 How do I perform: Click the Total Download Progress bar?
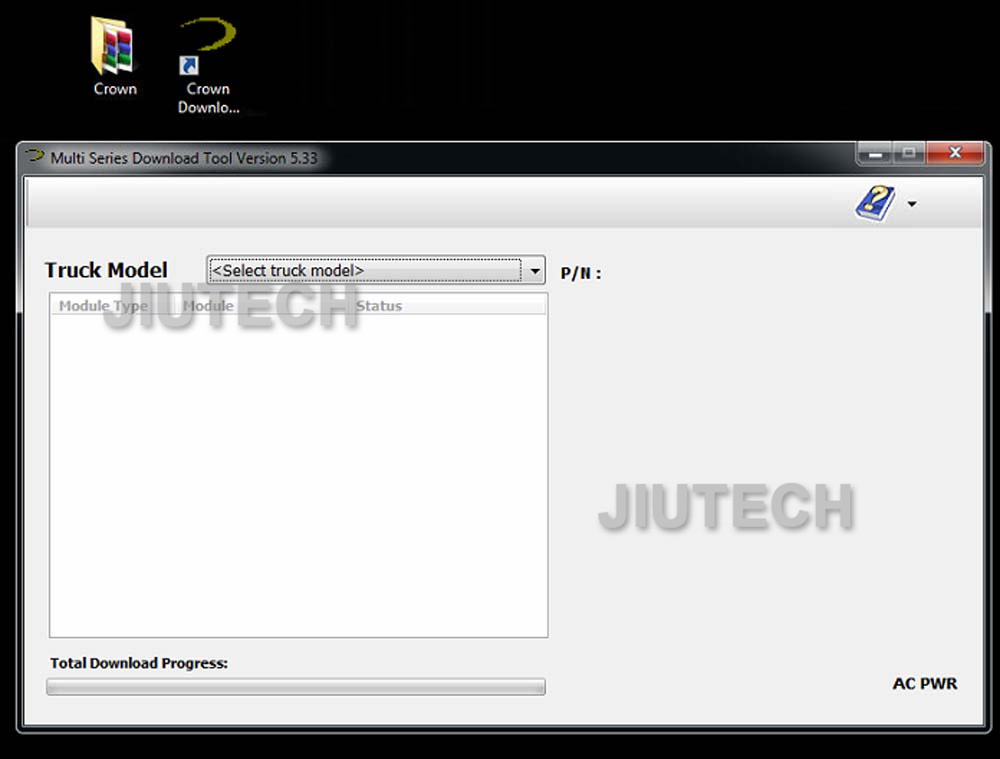296,687
